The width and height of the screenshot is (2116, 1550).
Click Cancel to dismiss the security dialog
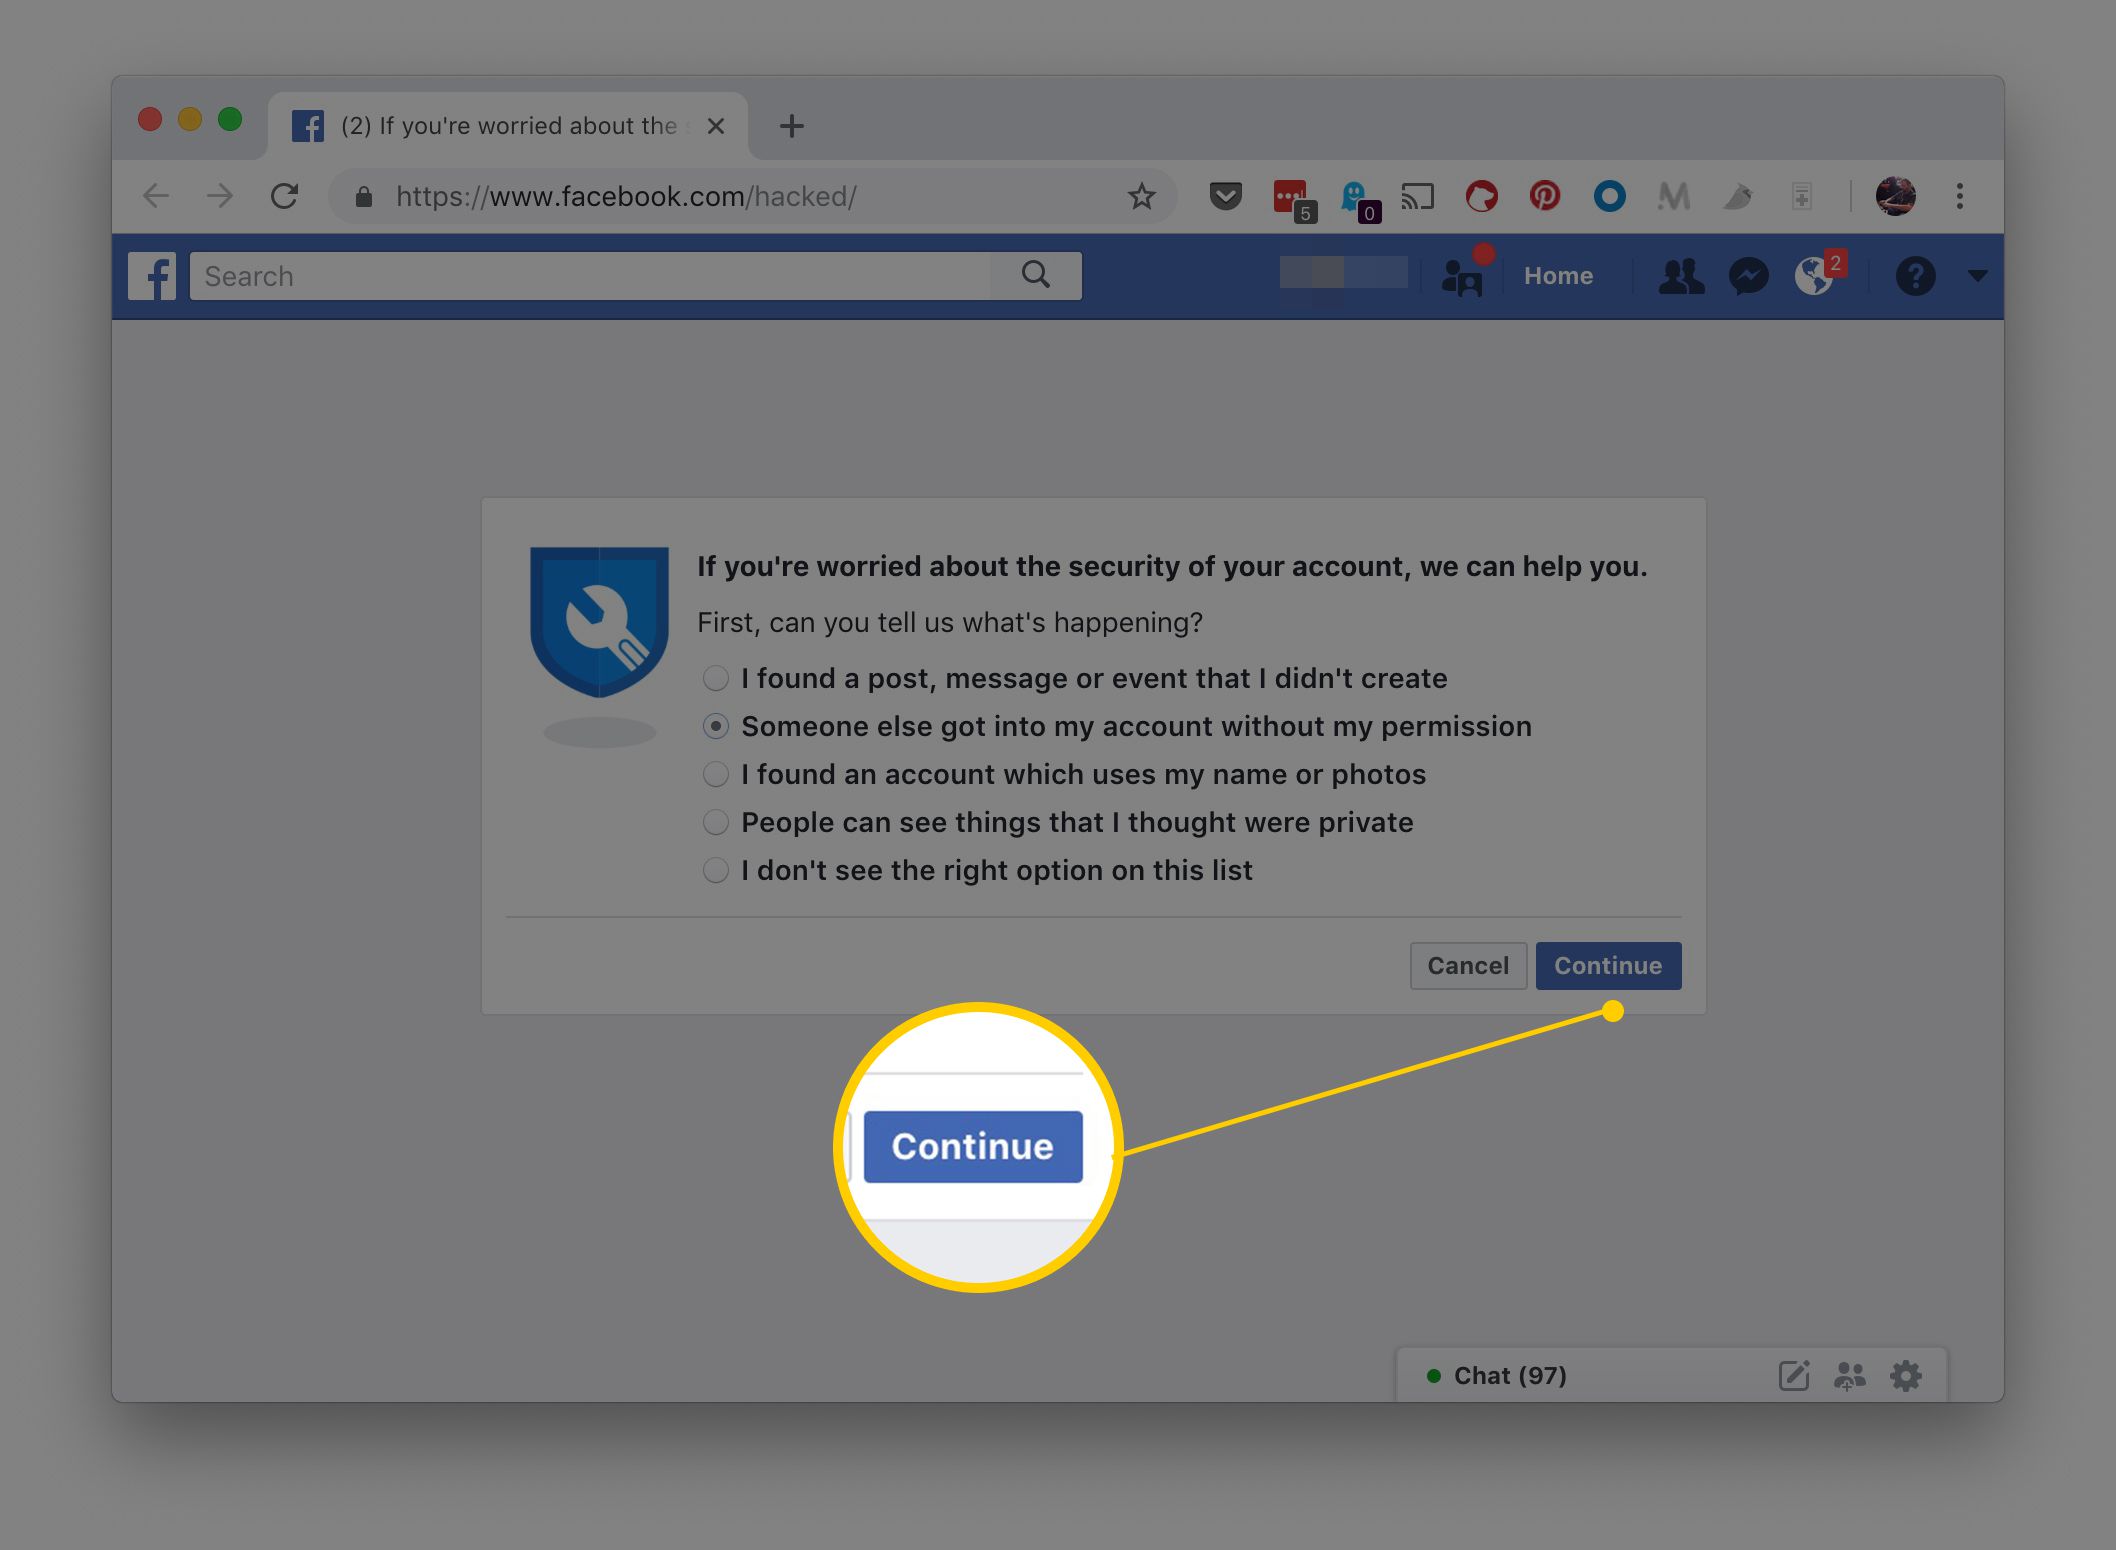[x=1467, y=965]
